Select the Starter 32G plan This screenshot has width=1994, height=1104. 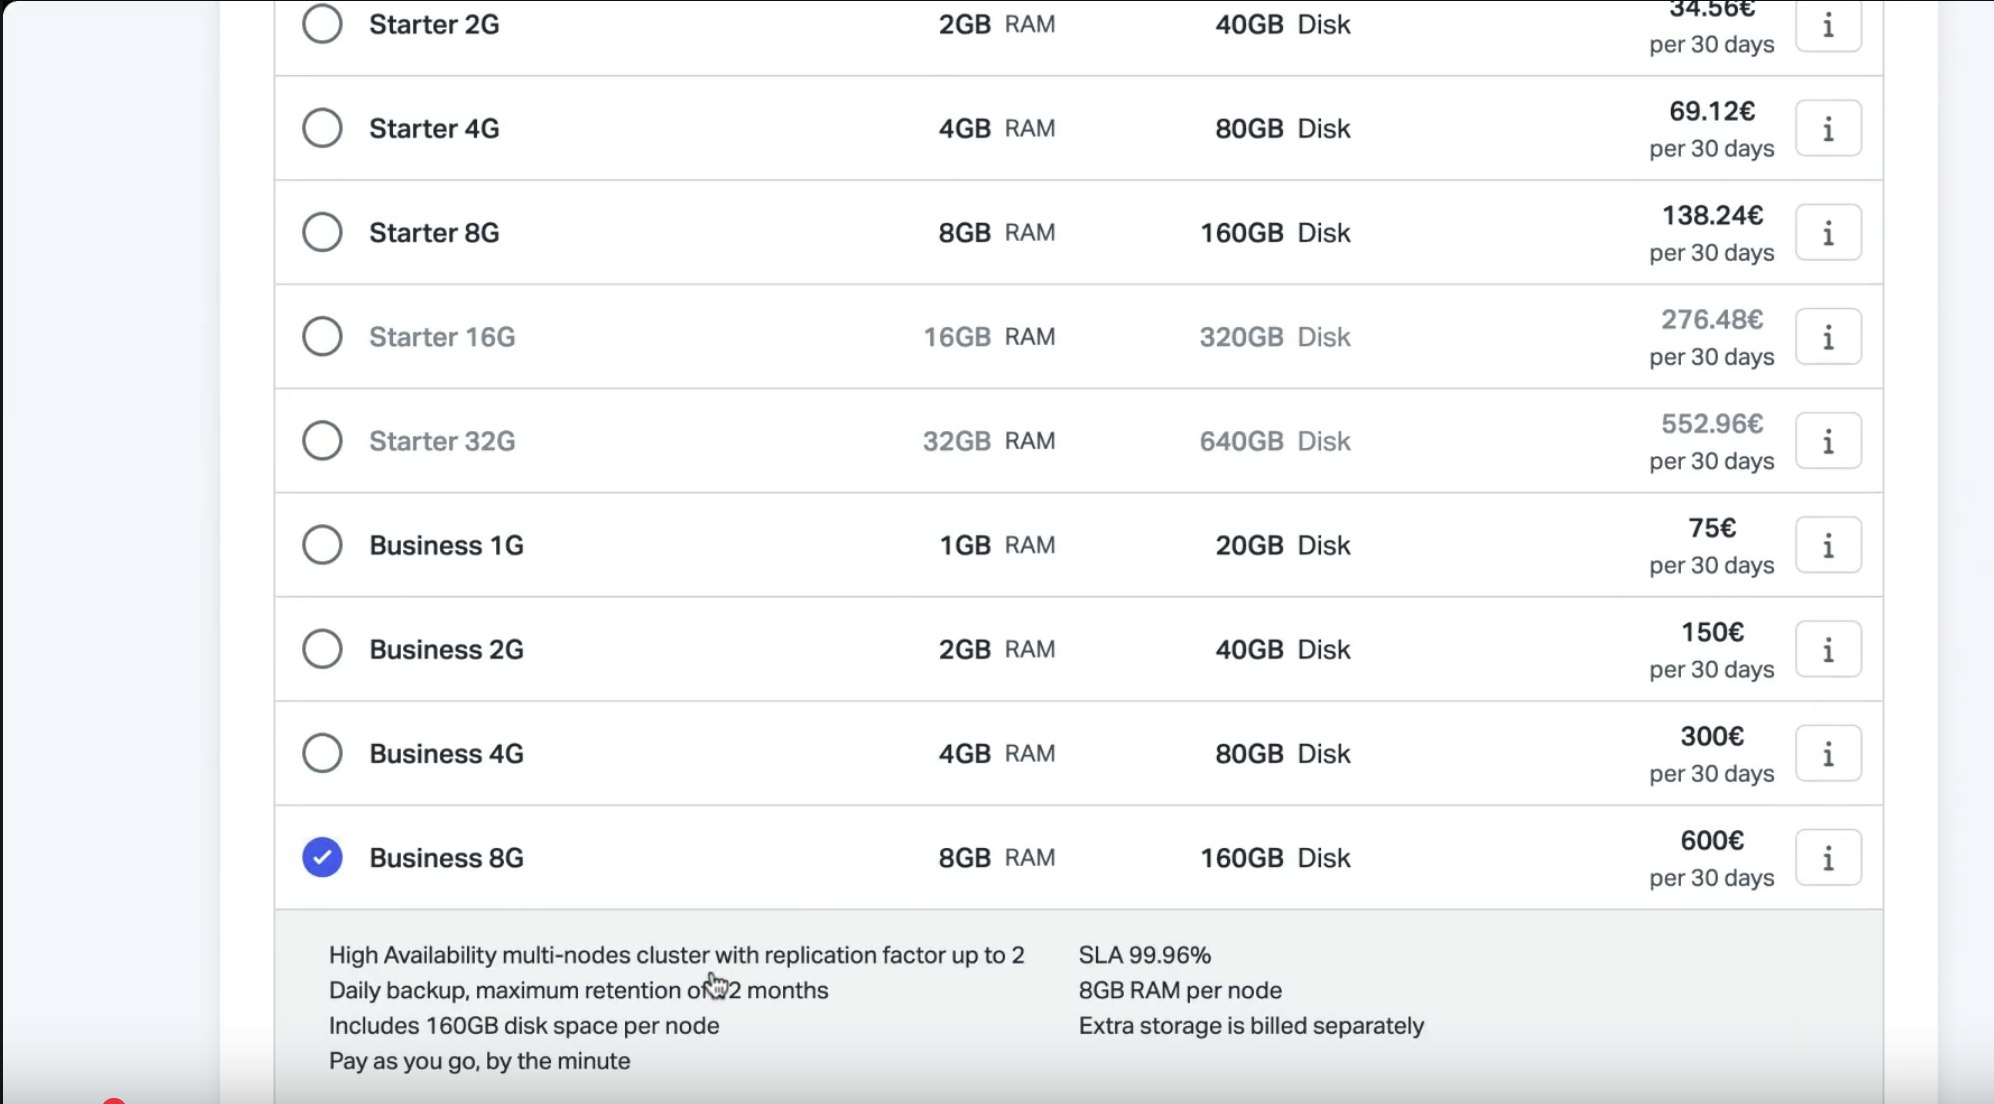click(322, 440)
